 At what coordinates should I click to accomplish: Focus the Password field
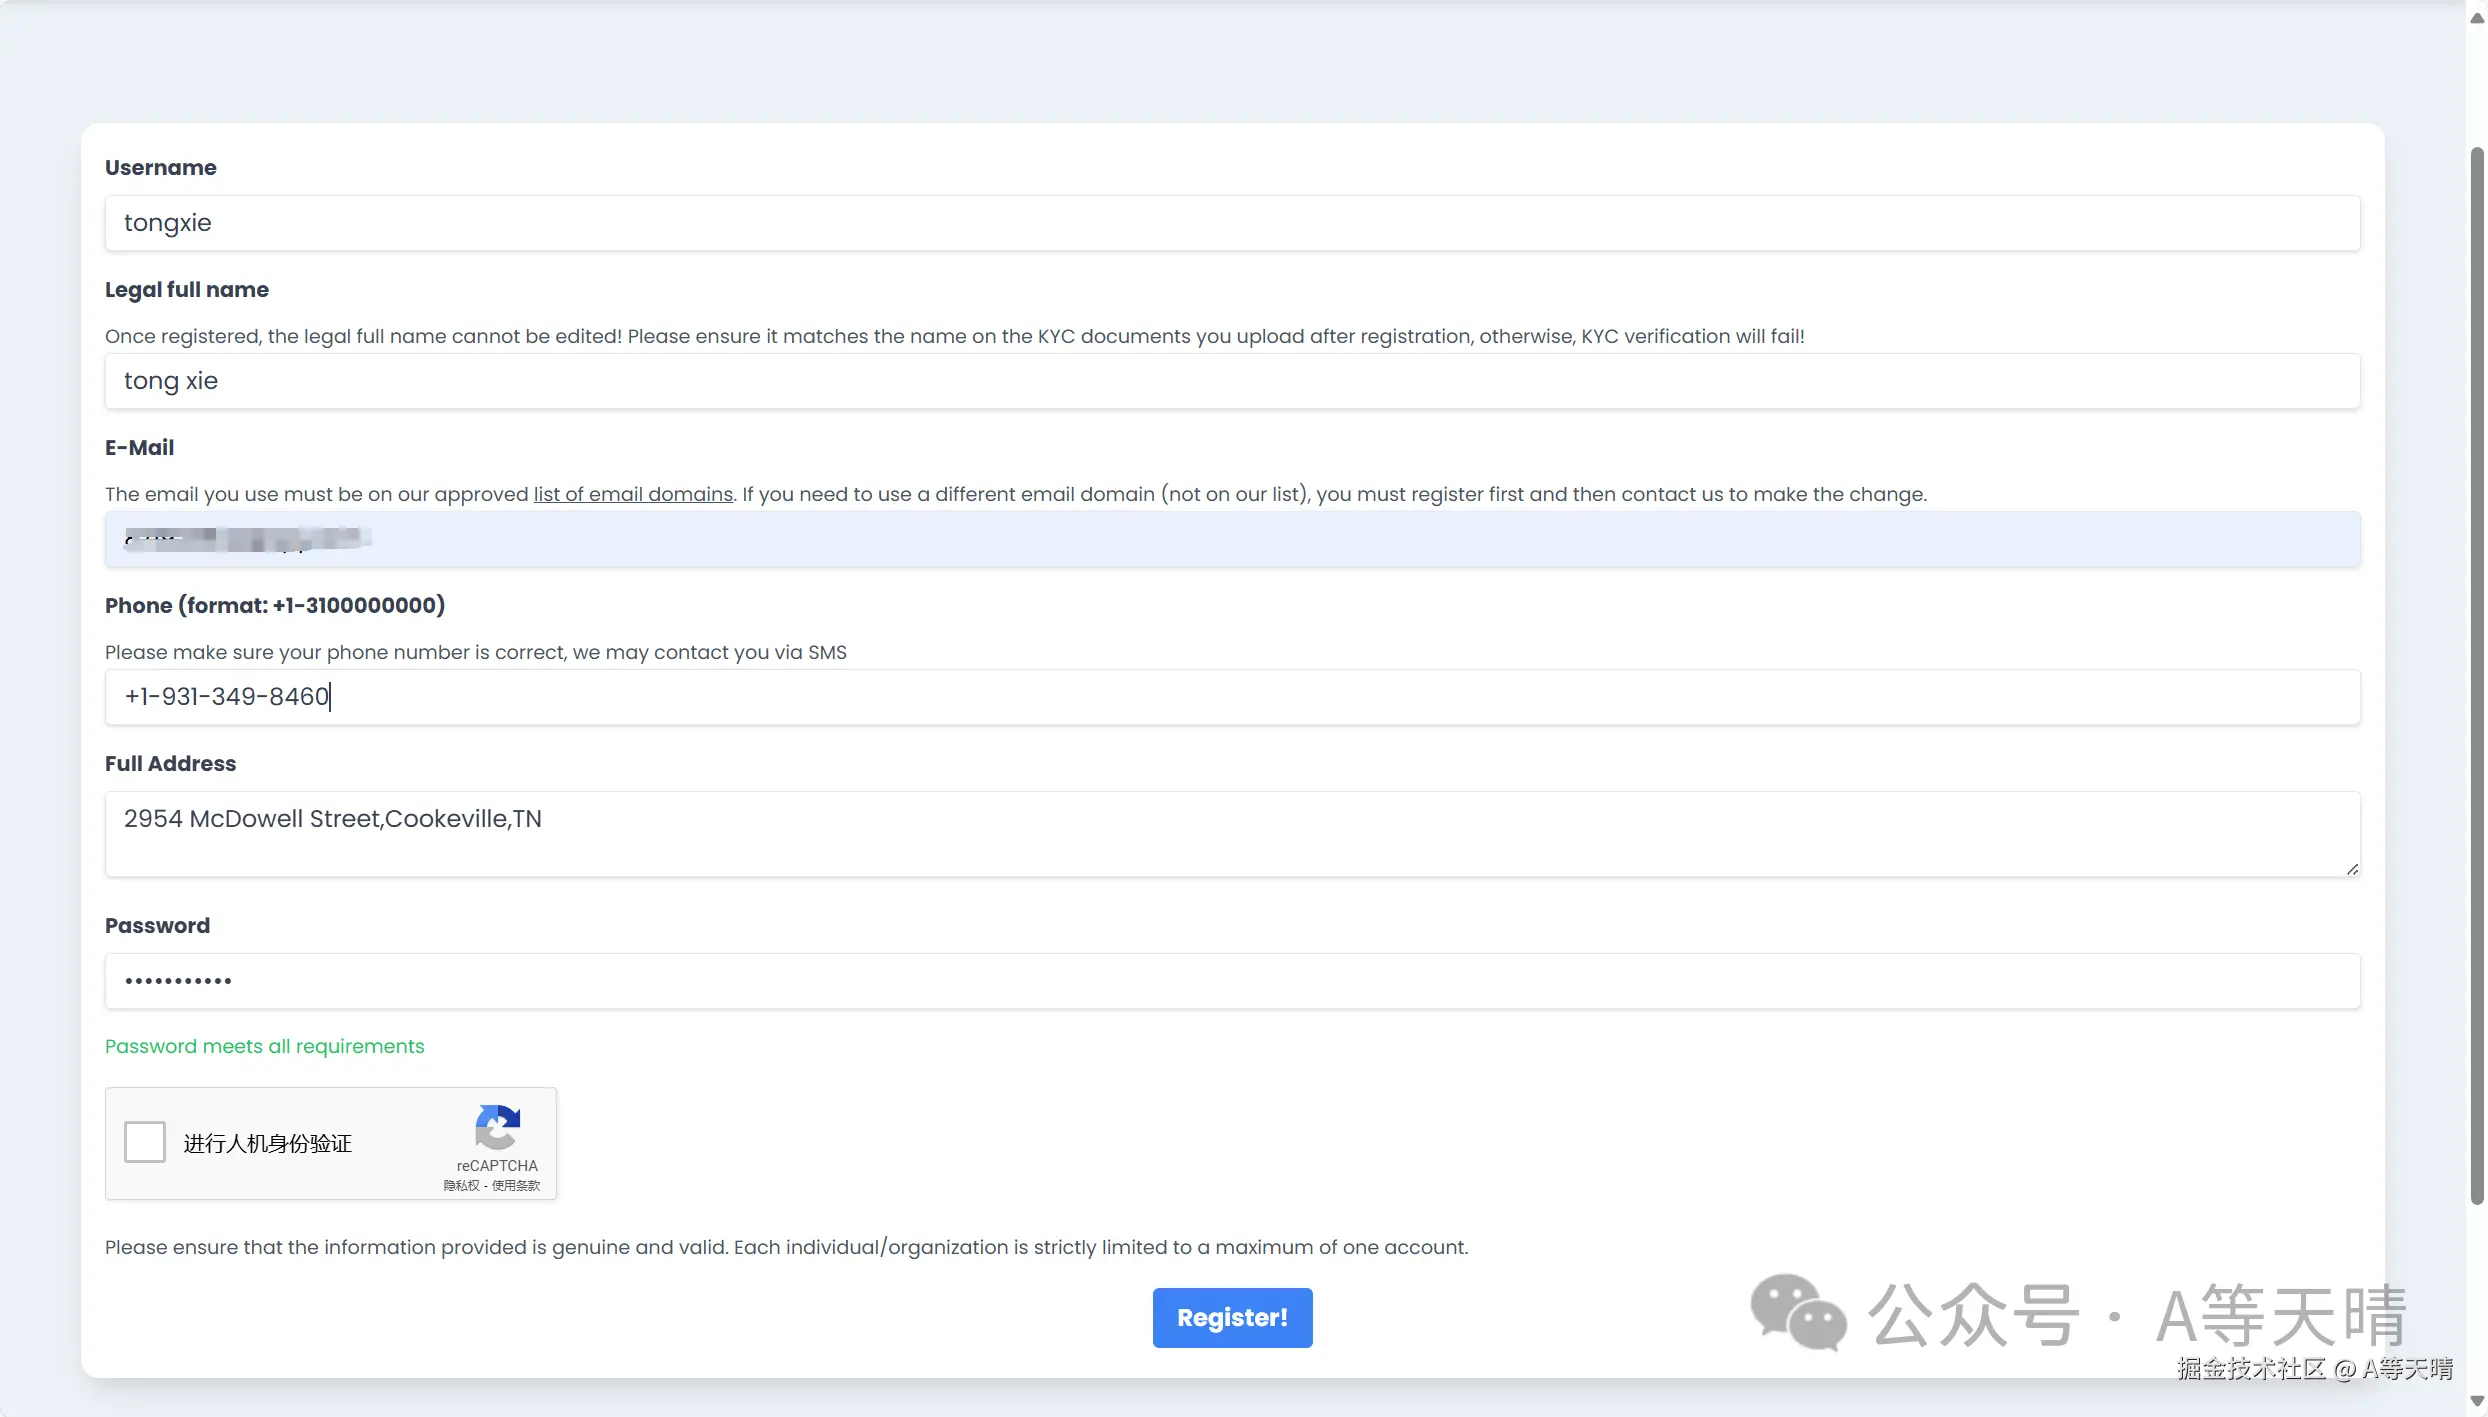click(1232, 981)
